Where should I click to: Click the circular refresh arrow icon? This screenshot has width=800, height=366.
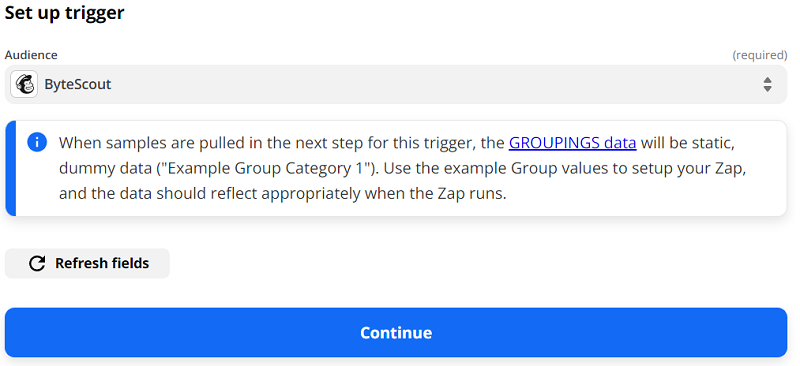coord(37,263)
